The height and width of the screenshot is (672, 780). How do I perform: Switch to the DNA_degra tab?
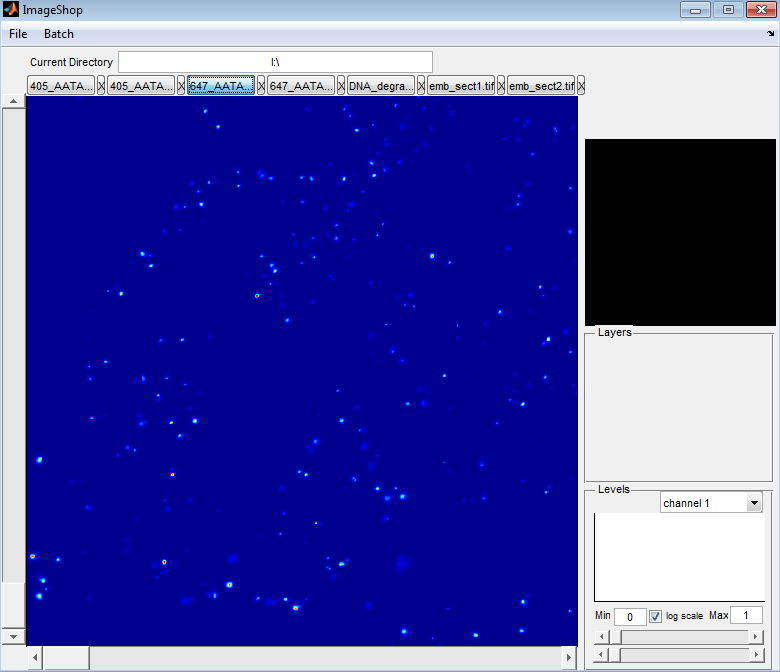tap(381, 86)
